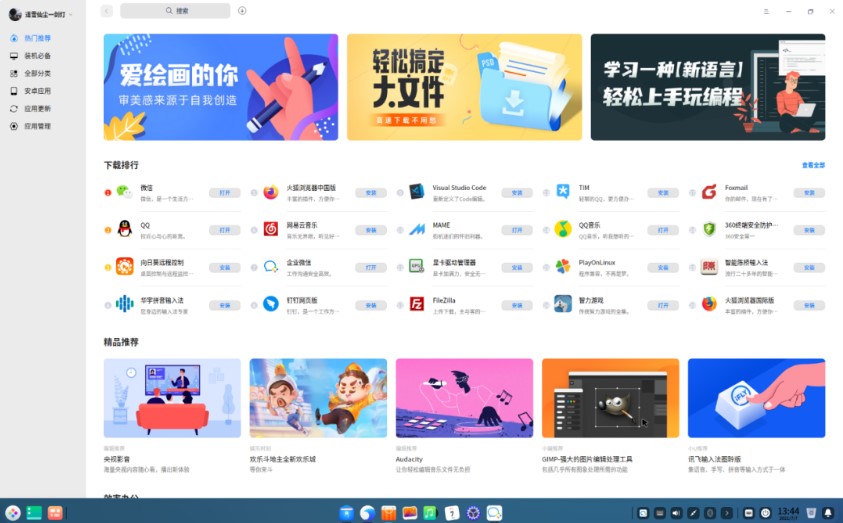Expand the tray arrow in the dock

(x=726, y=513)
